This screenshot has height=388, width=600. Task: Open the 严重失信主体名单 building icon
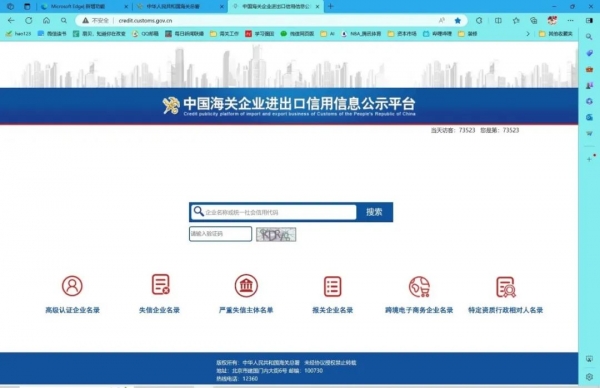pos(246,286)
